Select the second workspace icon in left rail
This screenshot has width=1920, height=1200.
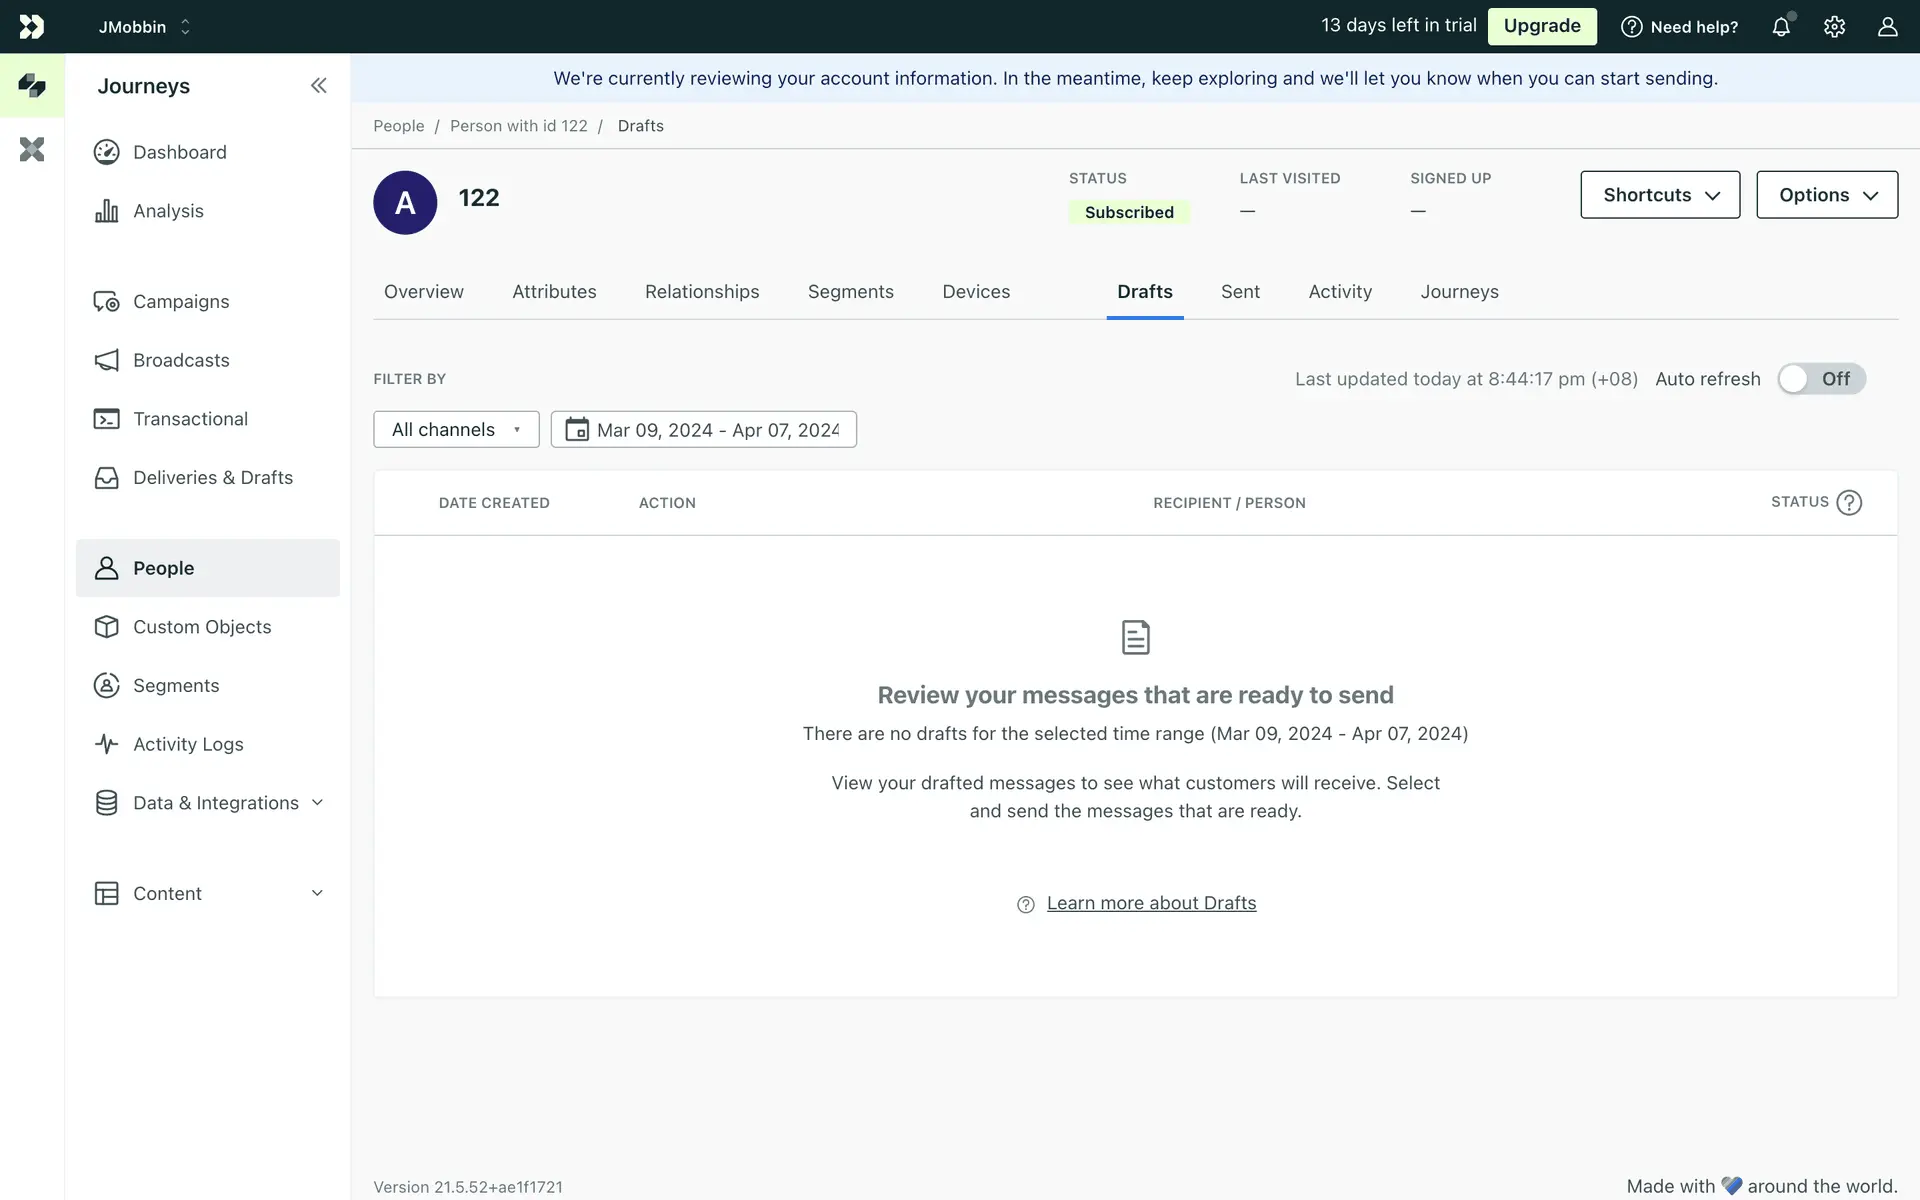click(x=32, y=150)
